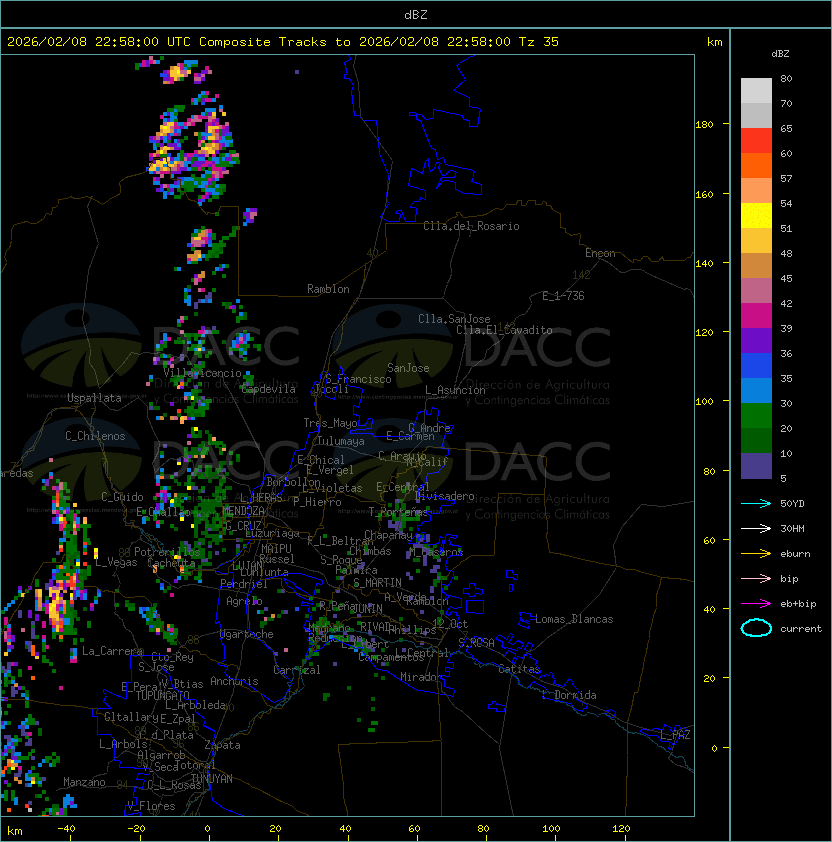
Task: Click the yellow eburn arrow legend icon
Action: click(756, 554)
